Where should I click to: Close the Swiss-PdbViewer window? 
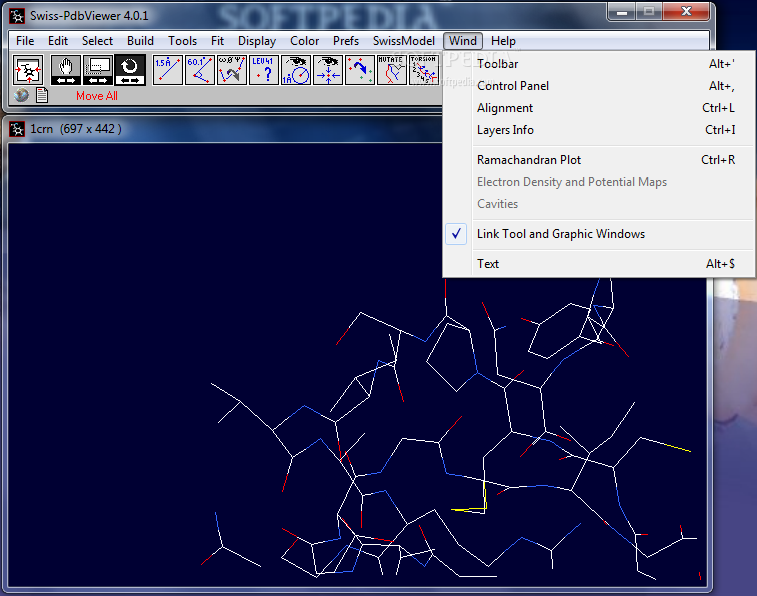point(686,12)
